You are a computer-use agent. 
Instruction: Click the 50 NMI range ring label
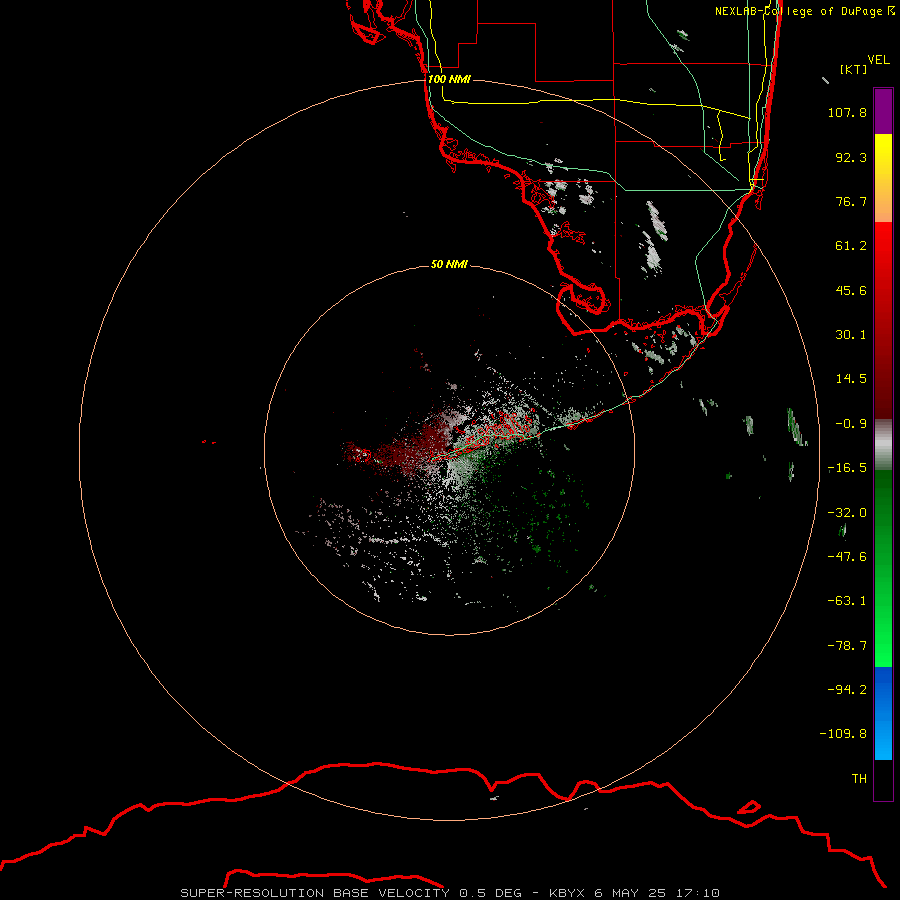(x=449, y=264)
